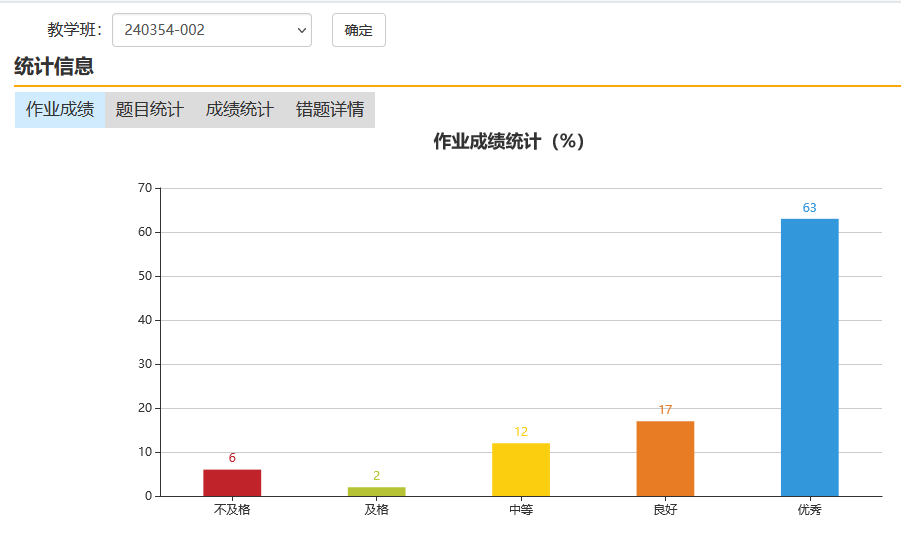Click the blue 优秀 bar
901x543 pixels.
810,357
